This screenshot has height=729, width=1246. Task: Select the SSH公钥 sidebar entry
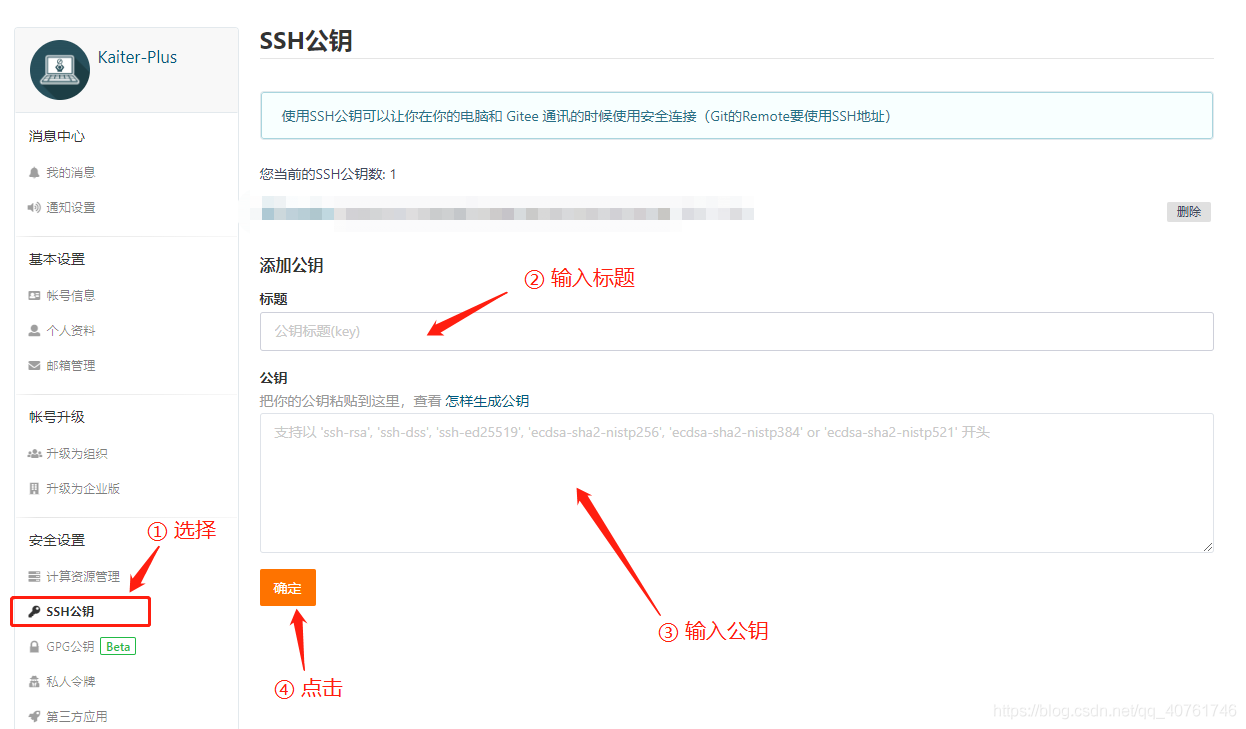[80, 611]
